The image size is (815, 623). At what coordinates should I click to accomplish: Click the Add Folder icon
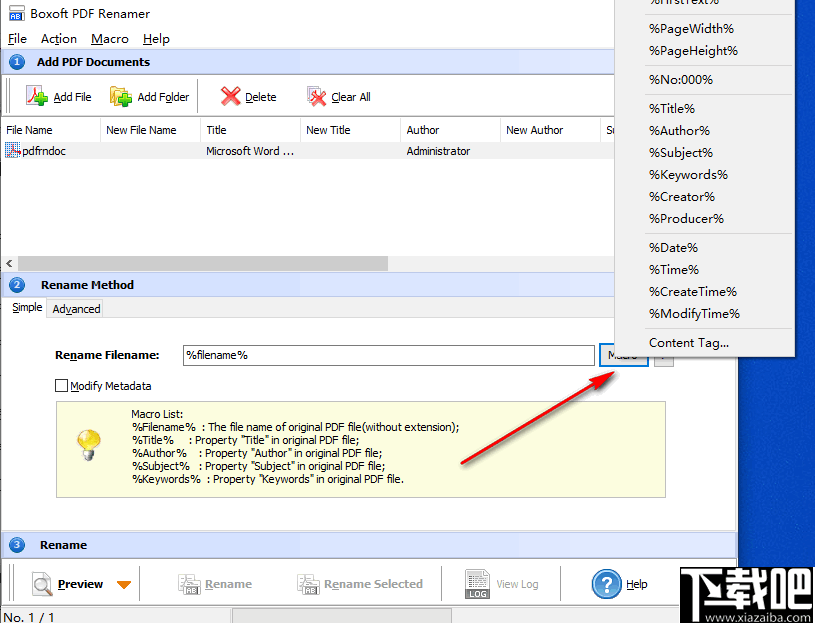122,96
